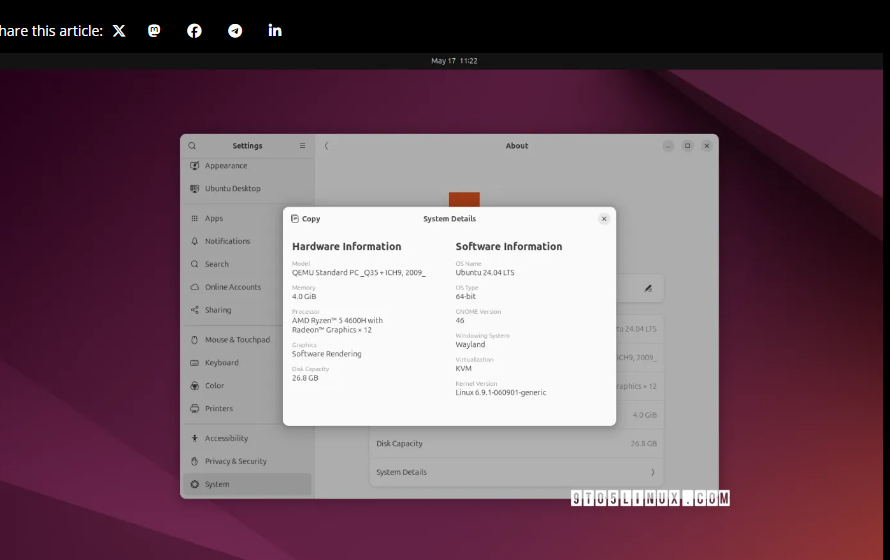Click the Privacy & Security icon

(195, 461)
